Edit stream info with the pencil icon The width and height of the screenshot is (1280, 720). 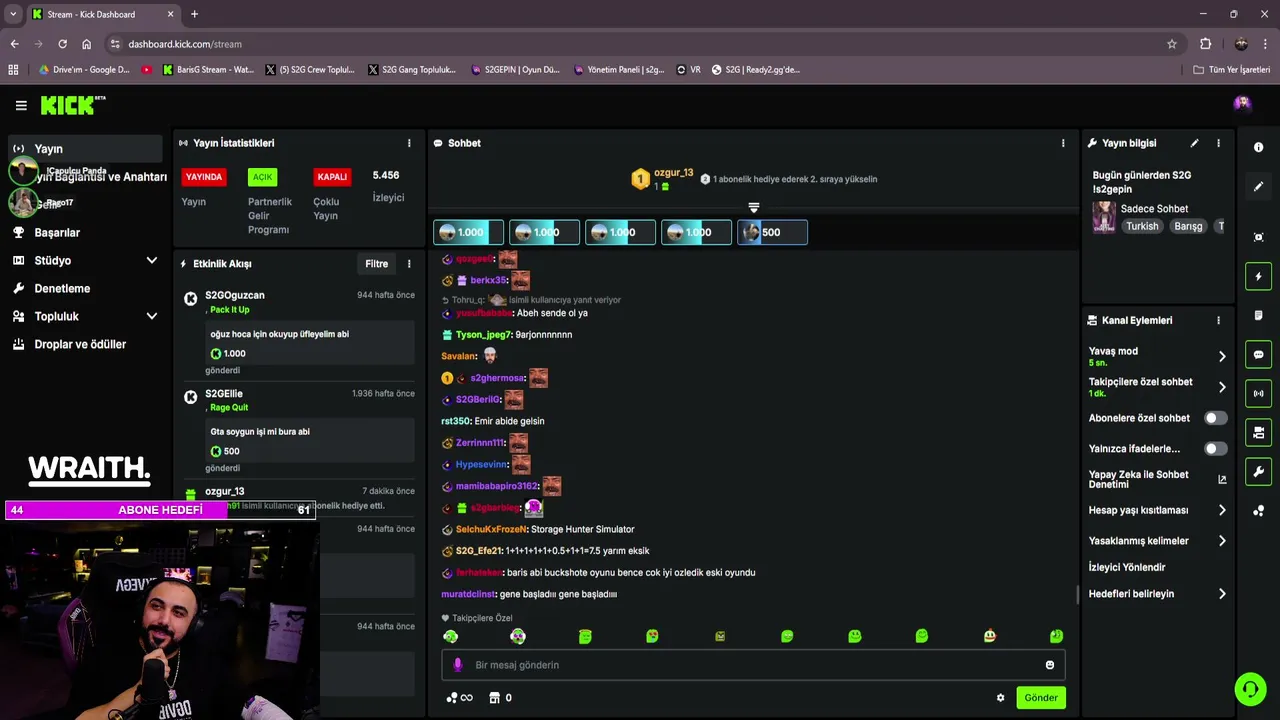[1194, 143]
